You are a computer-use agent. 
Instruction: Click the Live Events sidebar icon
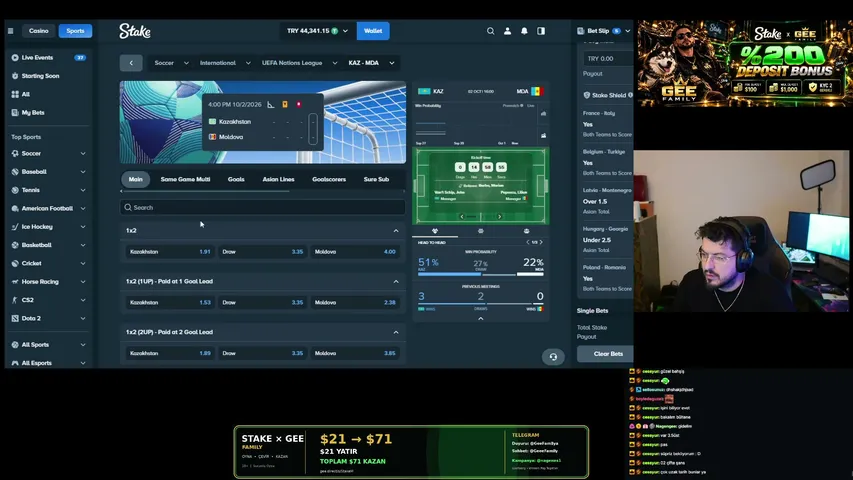(x=15, y=58)
